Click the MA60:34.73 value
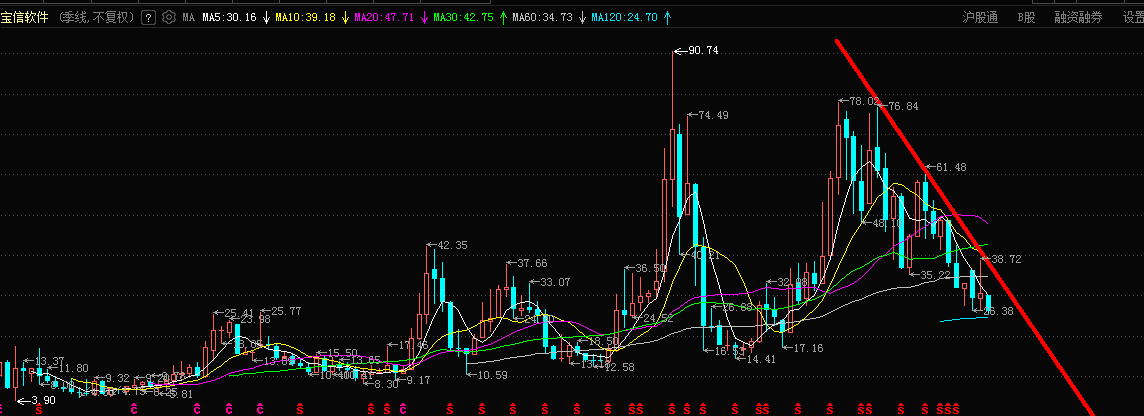The image size is (1144, 416). tap(542, 18)
